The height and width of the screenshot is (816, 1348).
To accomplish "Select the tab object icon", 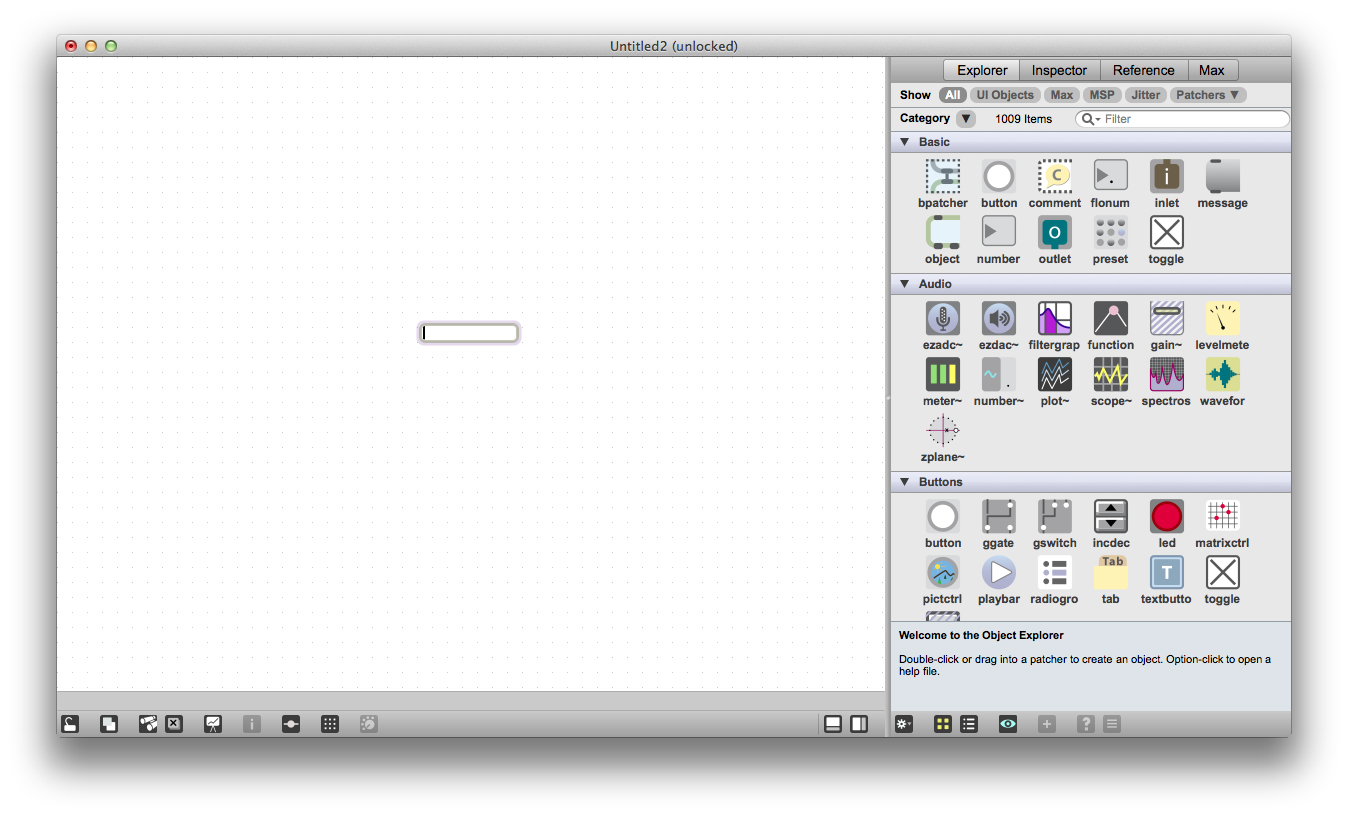I will (1110, 573).
